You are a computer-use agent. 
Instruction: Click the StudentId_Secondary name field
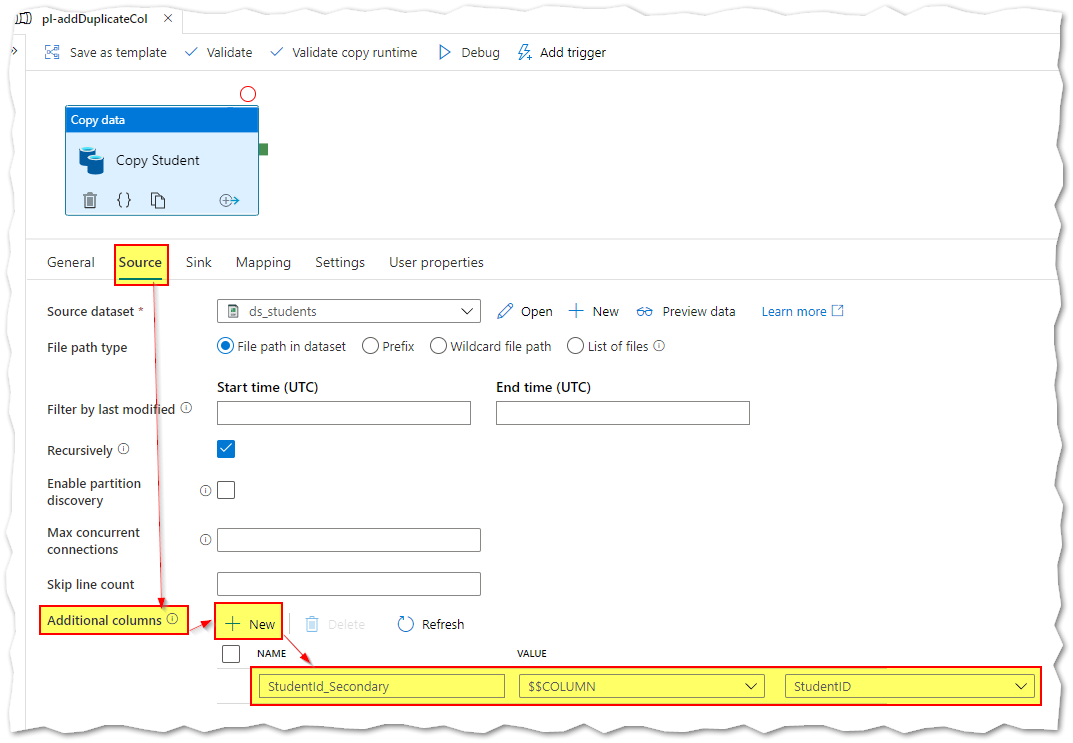click(x=382, y=686)
